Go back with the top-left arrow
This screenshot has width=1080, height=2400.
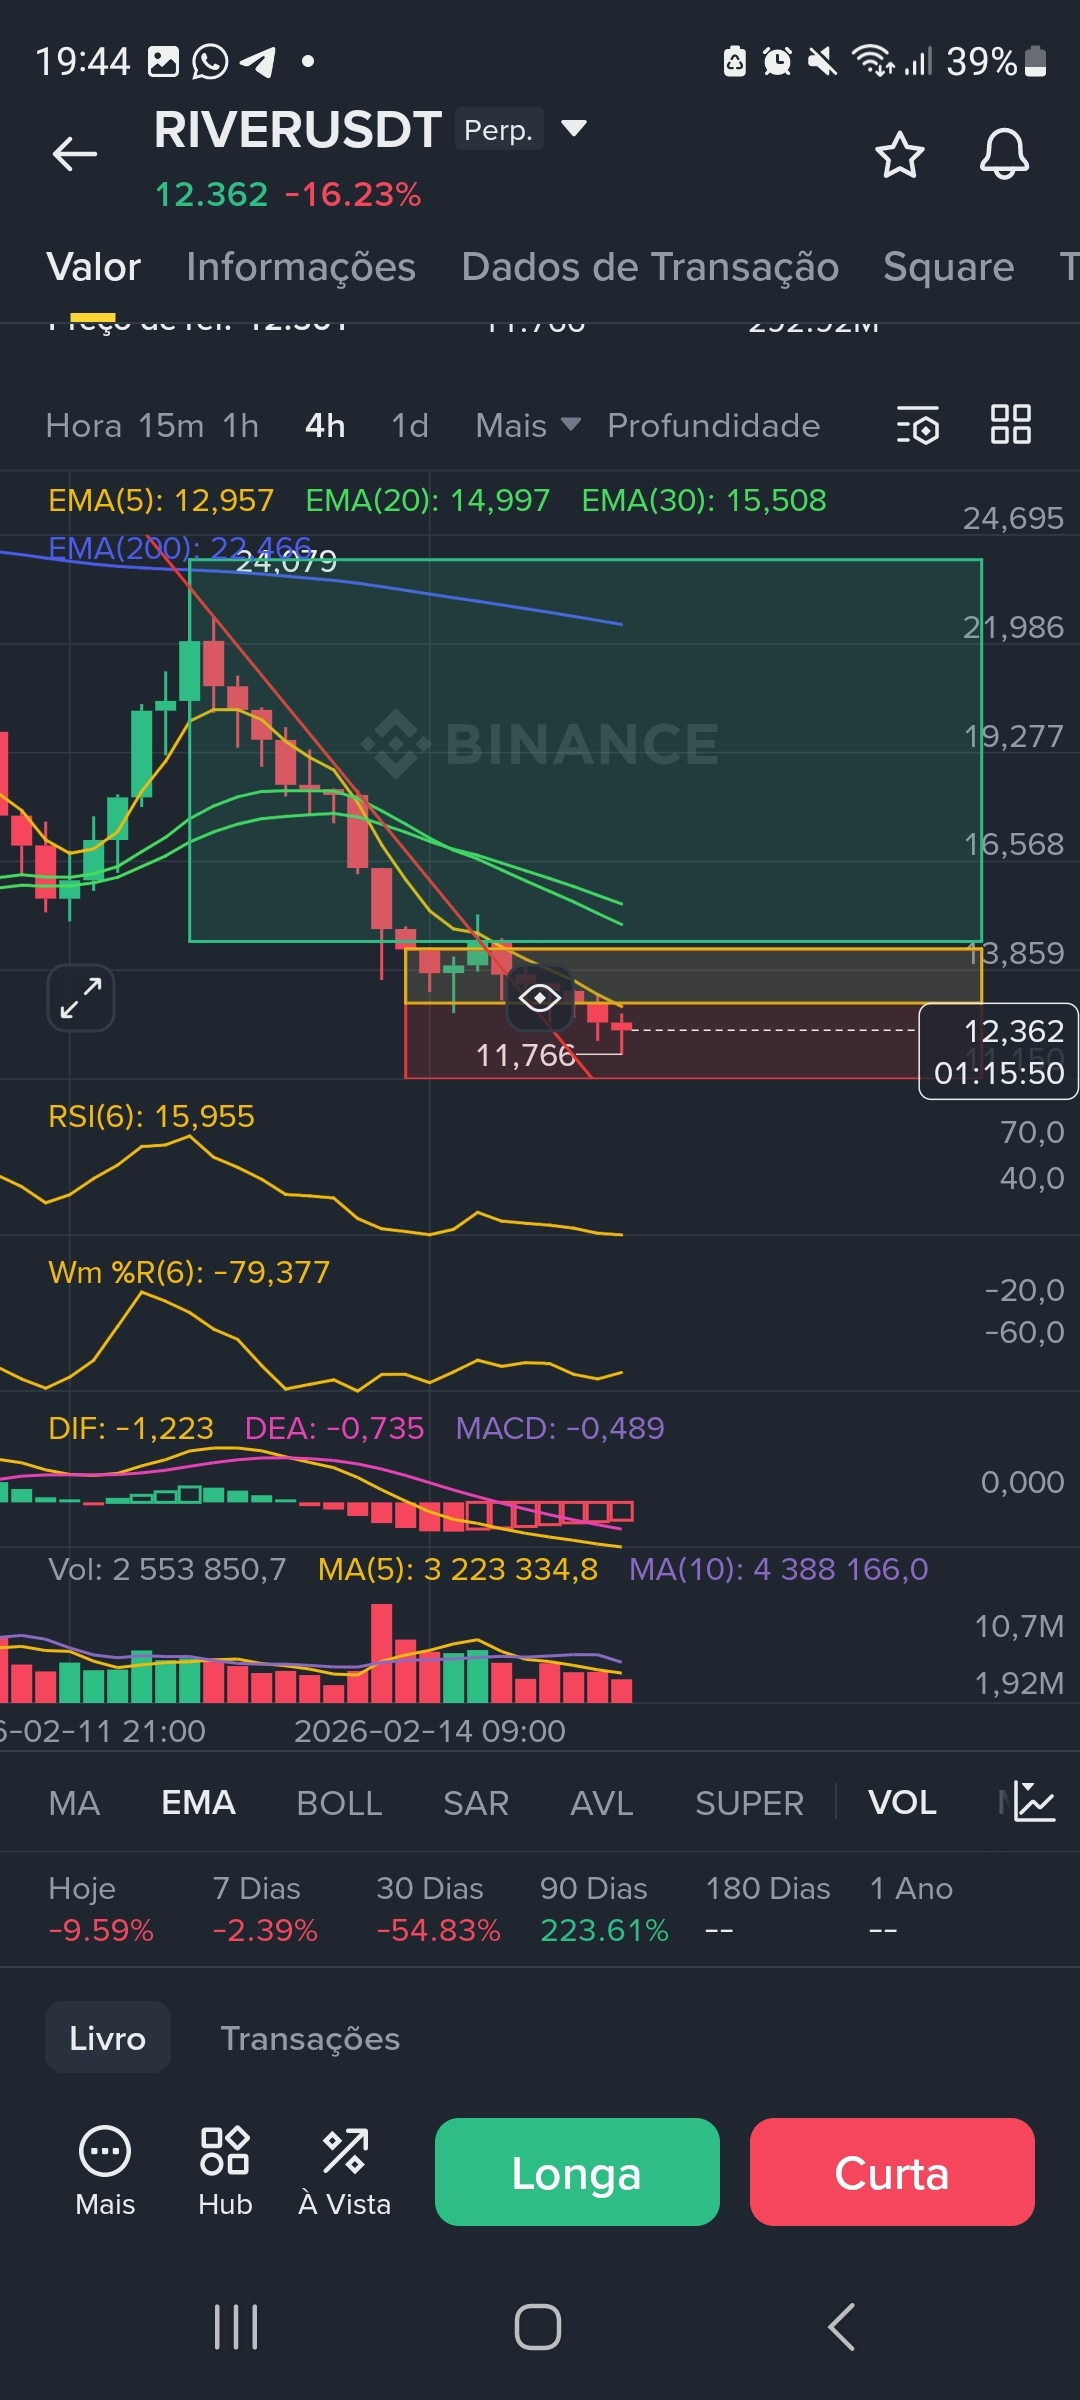75,154
